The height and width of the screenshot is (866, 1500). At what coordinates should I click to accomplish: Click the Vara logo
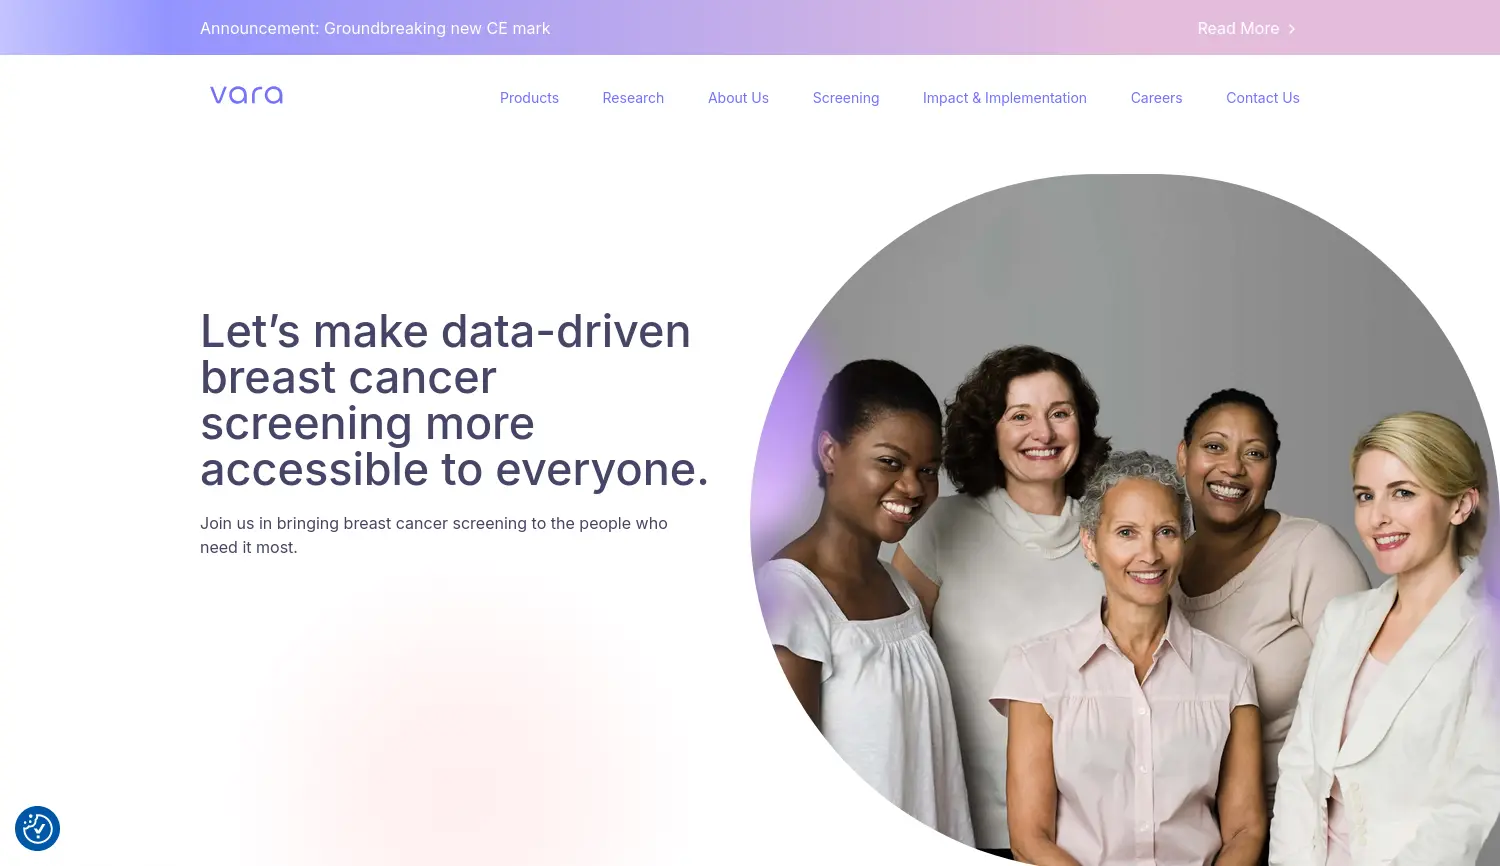[246, 95]
